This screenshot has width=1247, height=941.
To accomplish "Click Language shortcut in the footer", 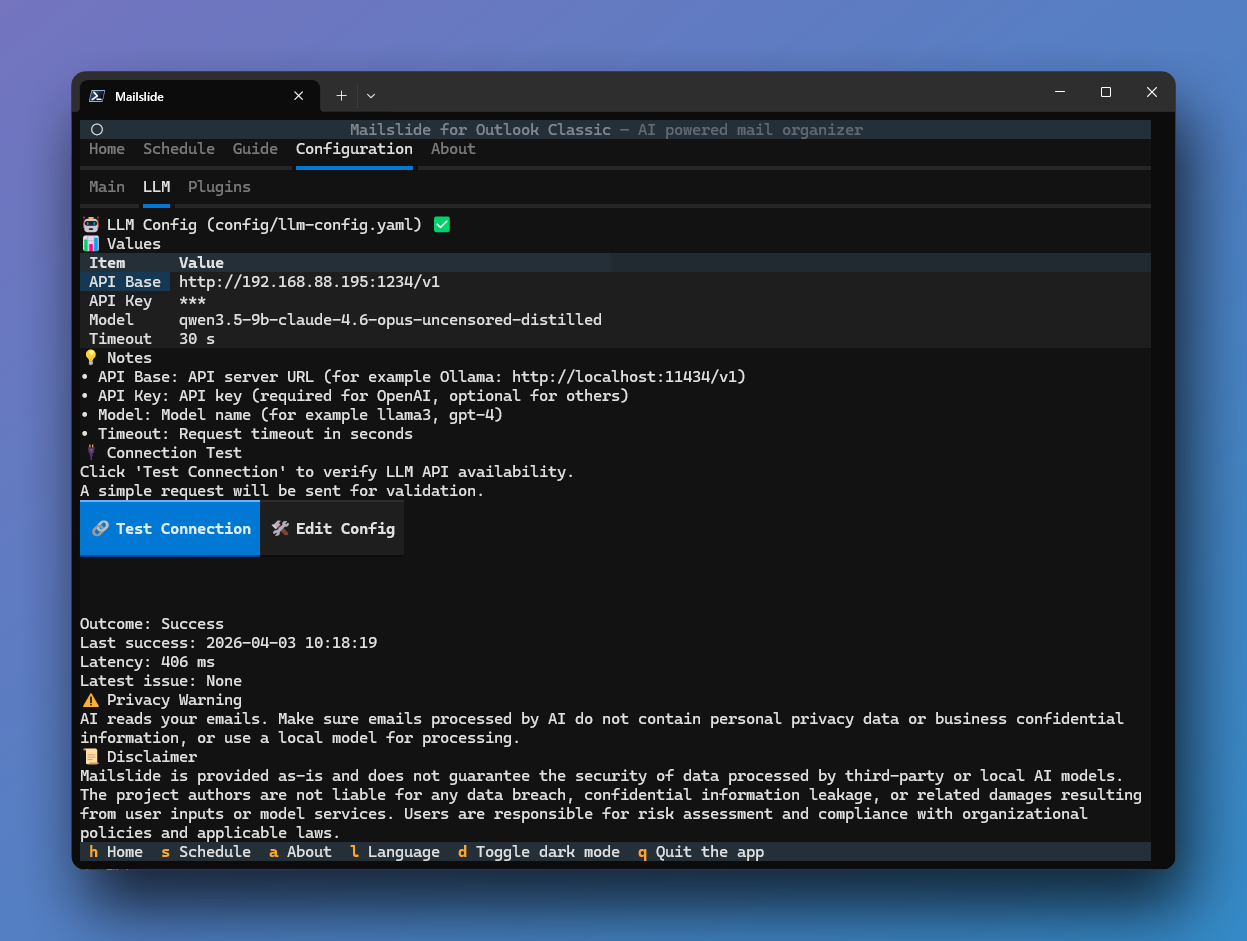I will (394, 852).
